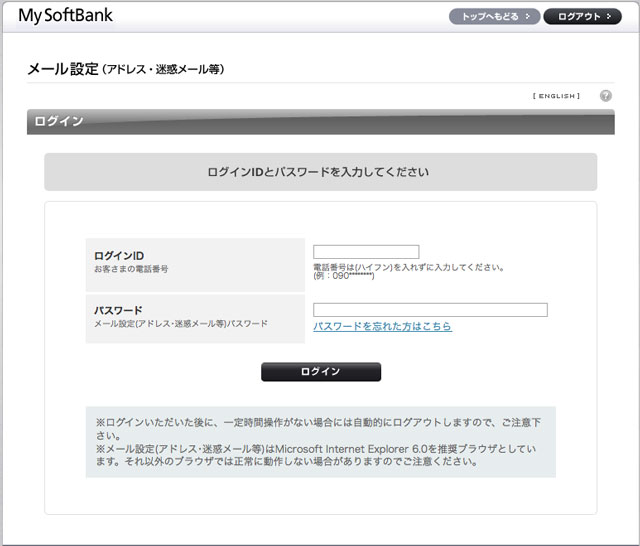Click the ログイン section header bar

coord(321,122)
